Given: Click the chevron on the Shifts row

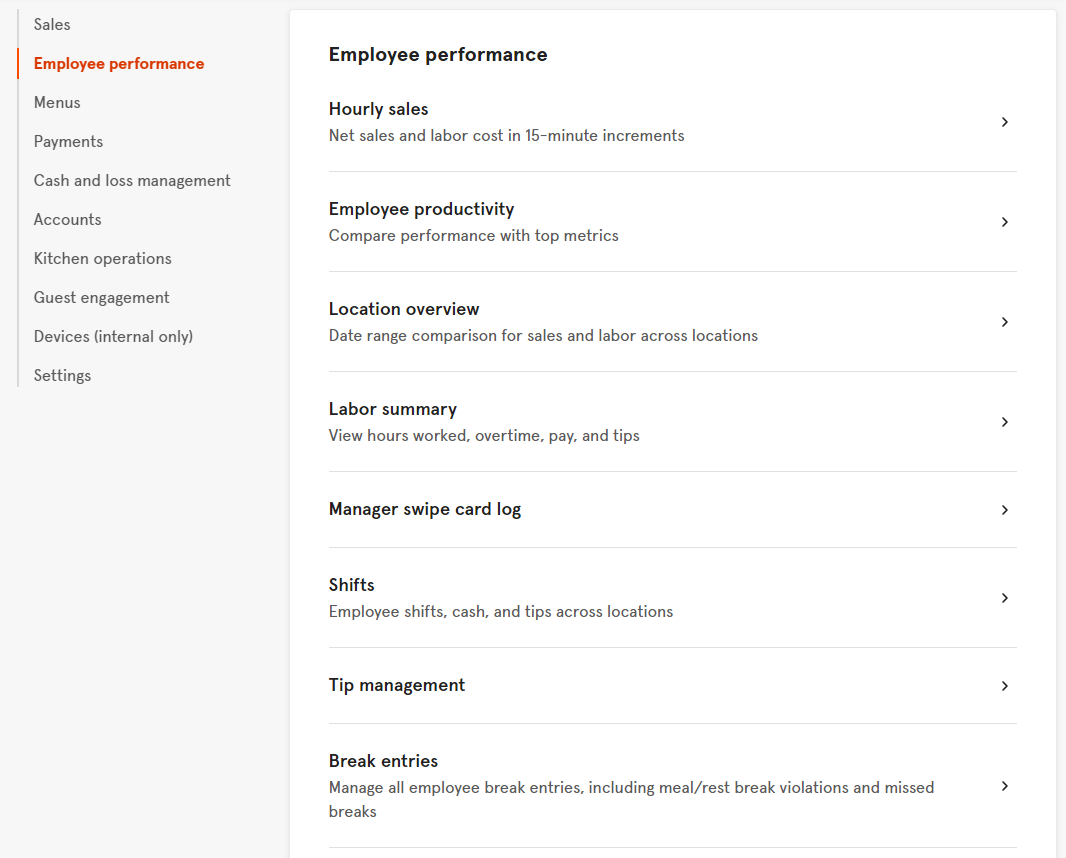Looking at the screenshot, I should tap(1004, 598).
